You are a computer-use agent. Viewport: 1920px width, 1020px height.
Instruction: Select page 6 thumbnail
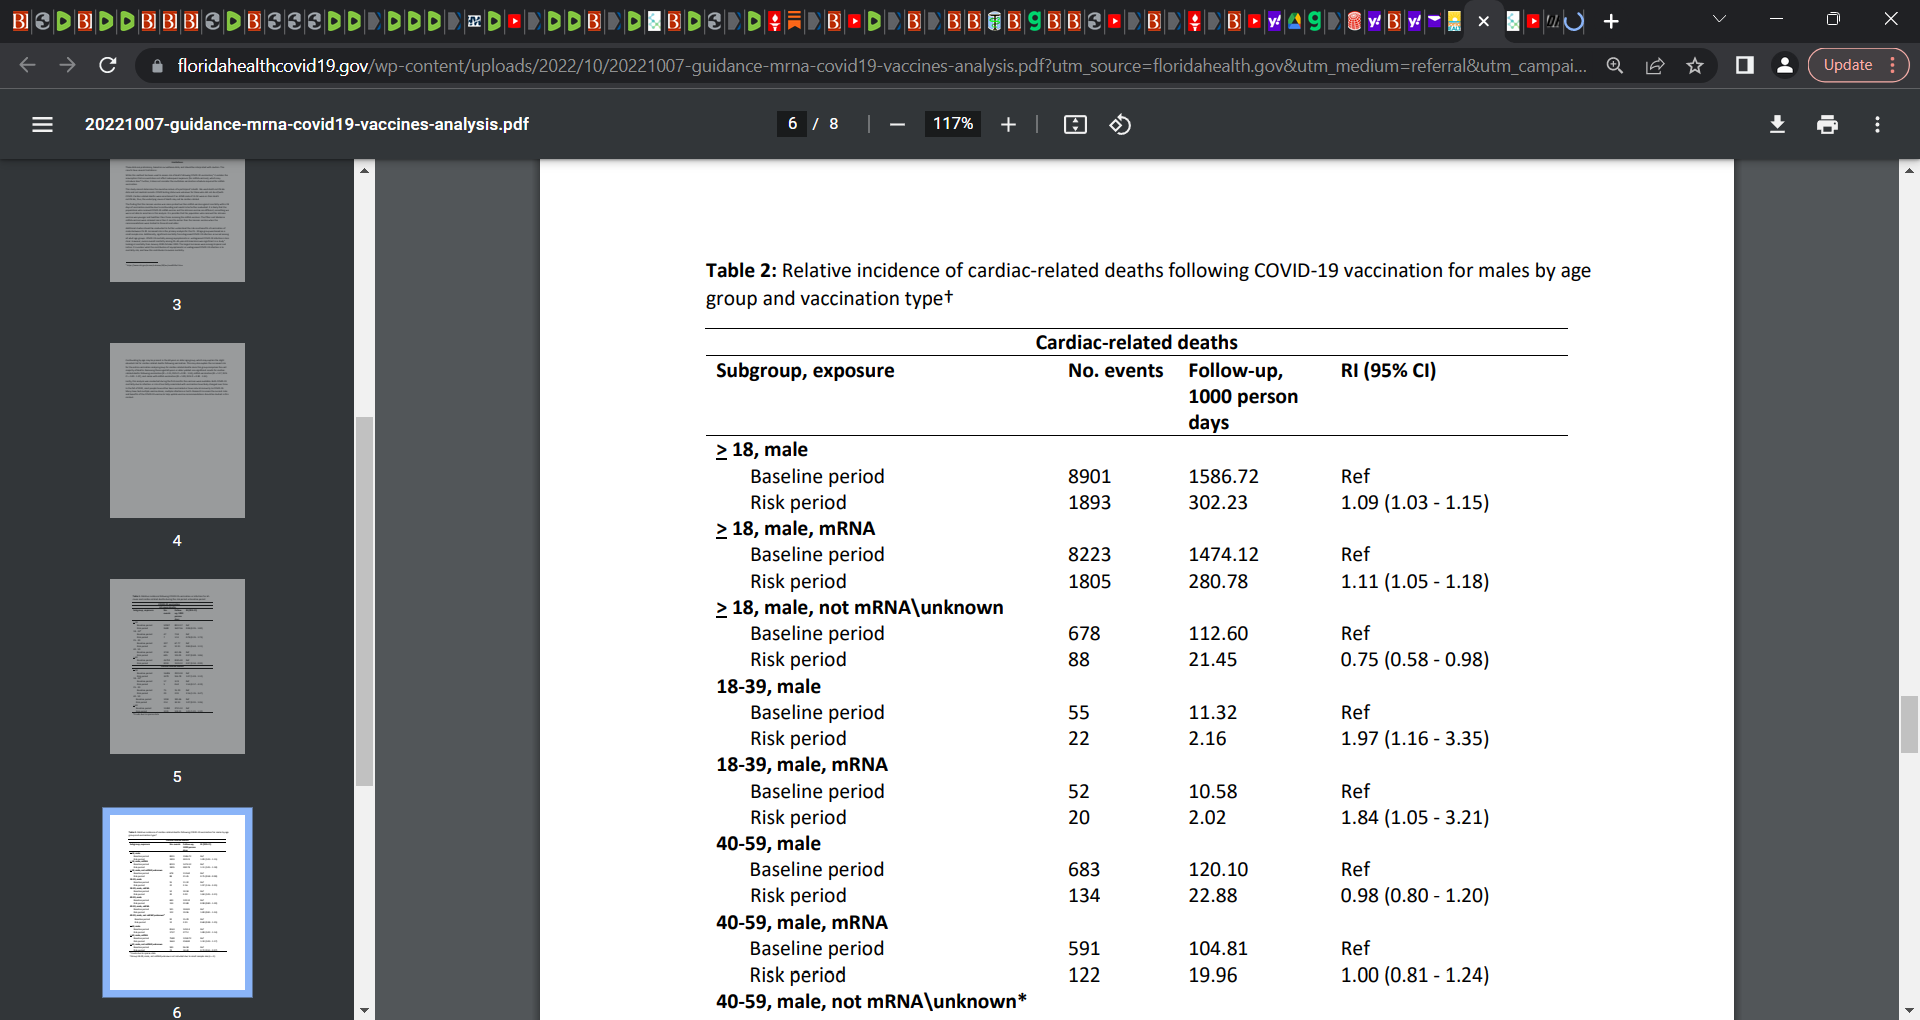click(x=177, y=902)
